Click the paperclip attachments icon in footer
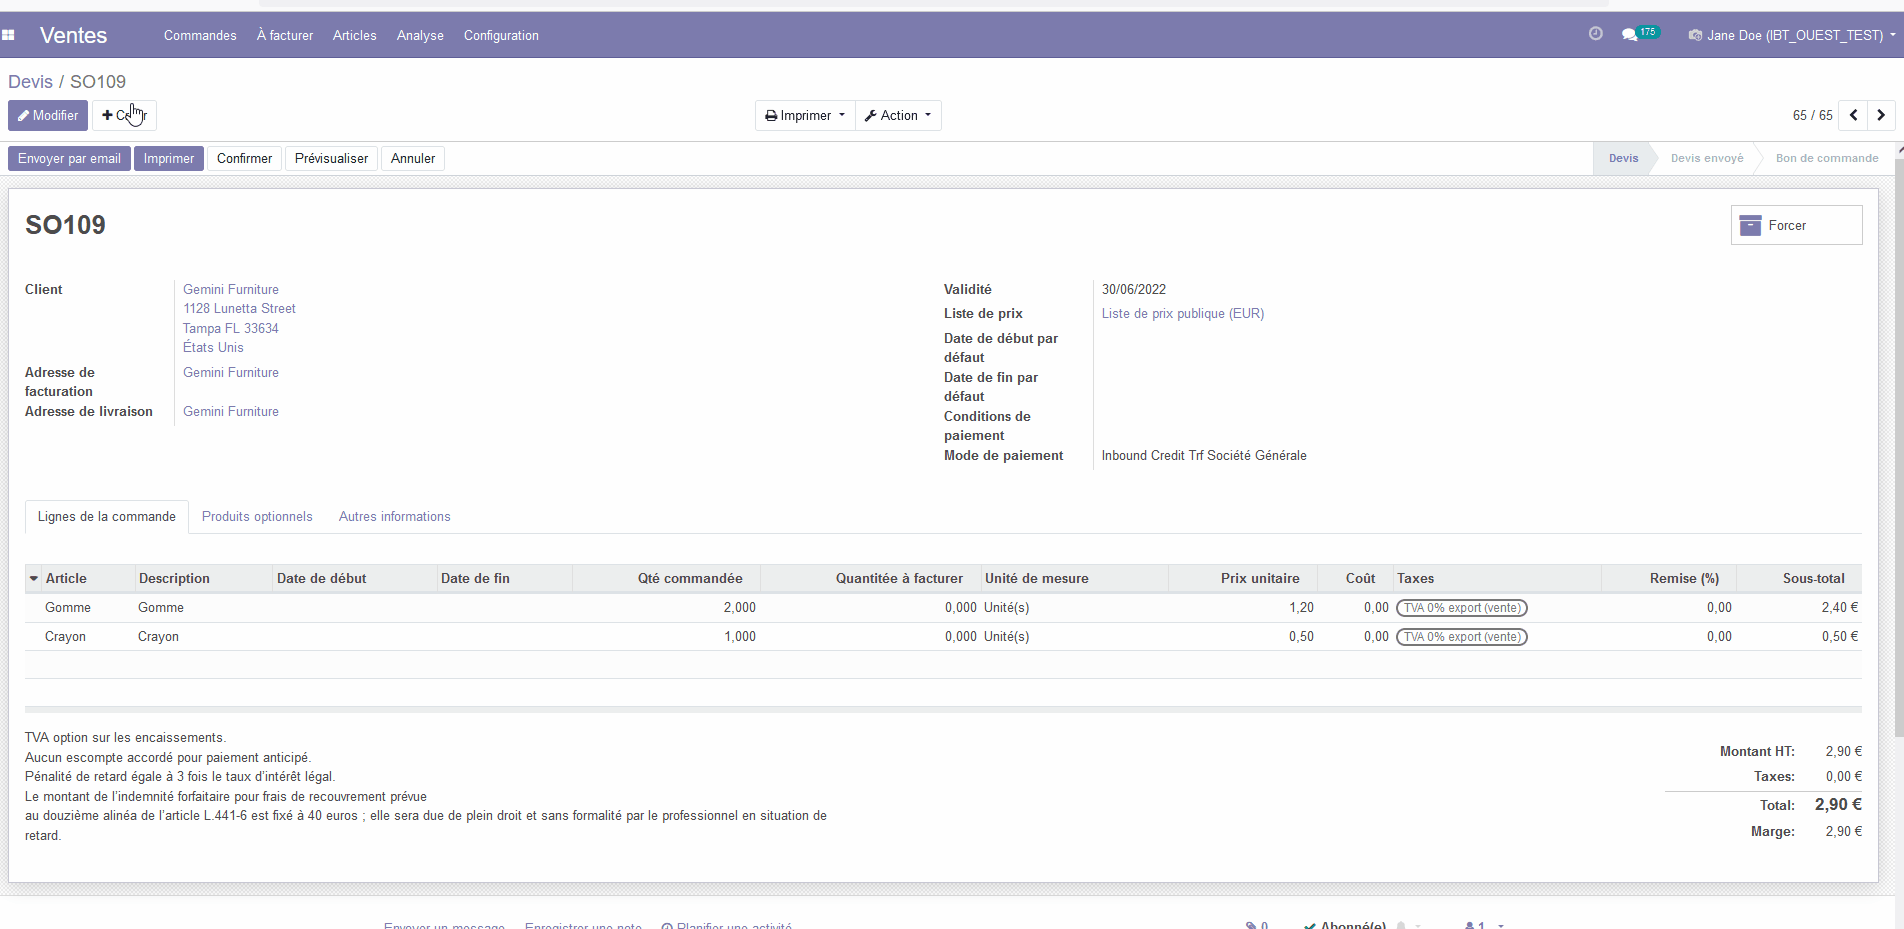The width and height of the screenshot is (1904, 929). [x=1250, y=924]
